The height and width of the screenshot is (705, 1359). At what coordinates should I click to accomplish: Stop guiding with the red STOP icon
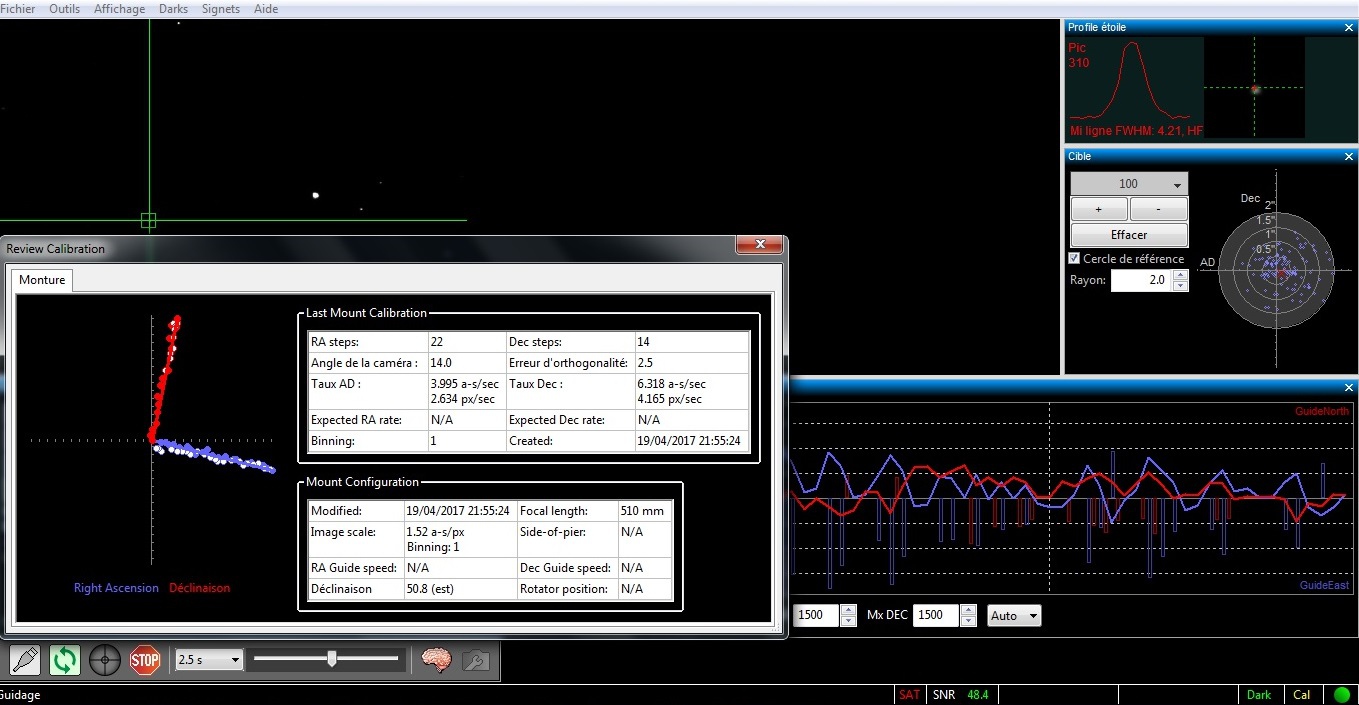coord(145,660)
